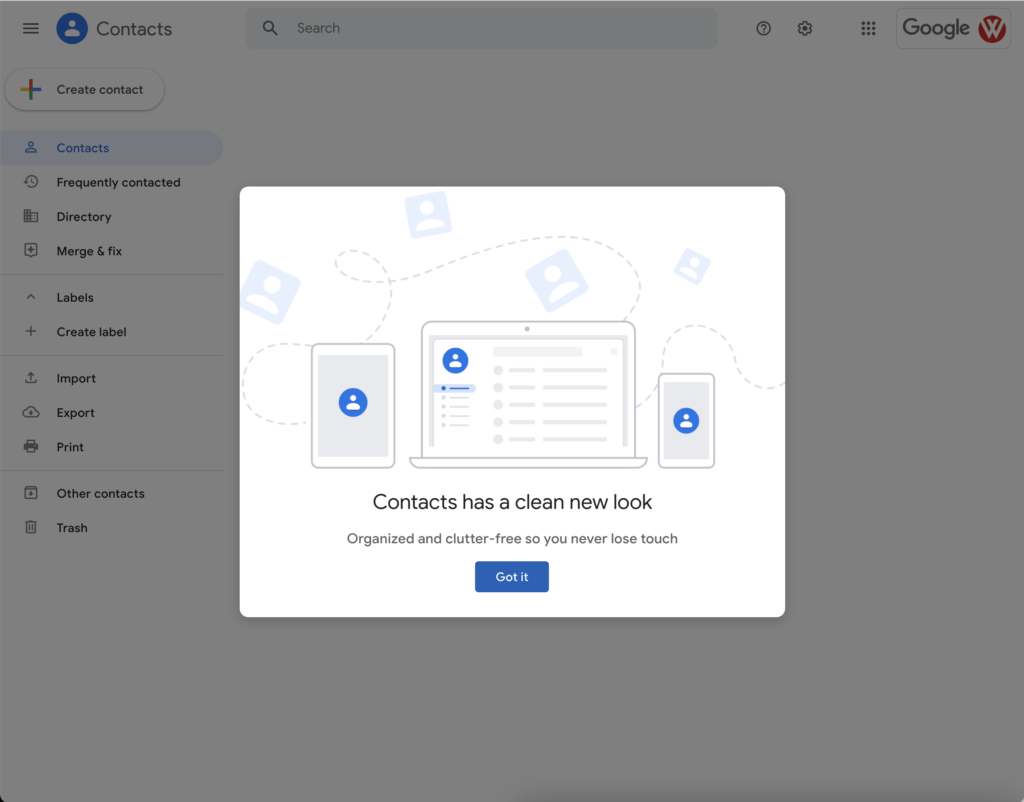1024x802 pixels.
Task: Click the building icon beside Directory
Action: tap(31, 216)
